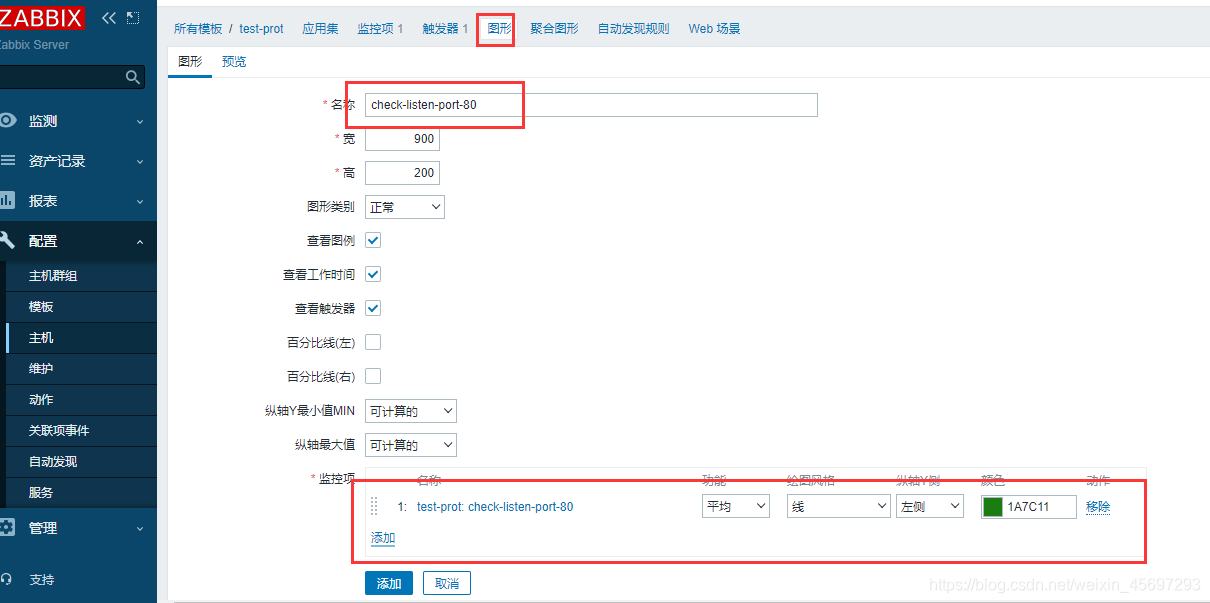Open the 图形 top navigation tab
1210x603 pixels.
click(499, 29)
